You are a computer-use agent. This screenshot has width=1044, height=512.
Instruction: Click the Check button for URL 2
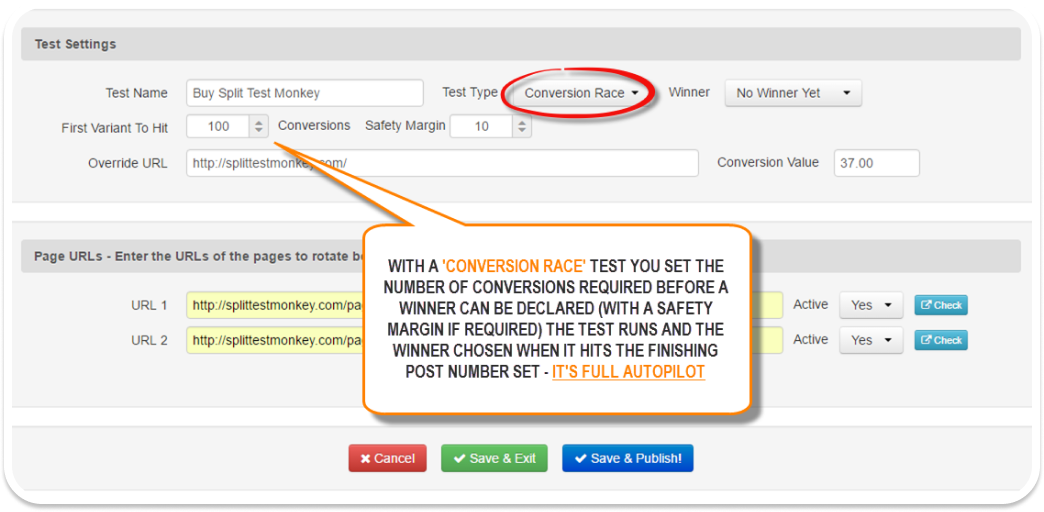pos(941,340)
